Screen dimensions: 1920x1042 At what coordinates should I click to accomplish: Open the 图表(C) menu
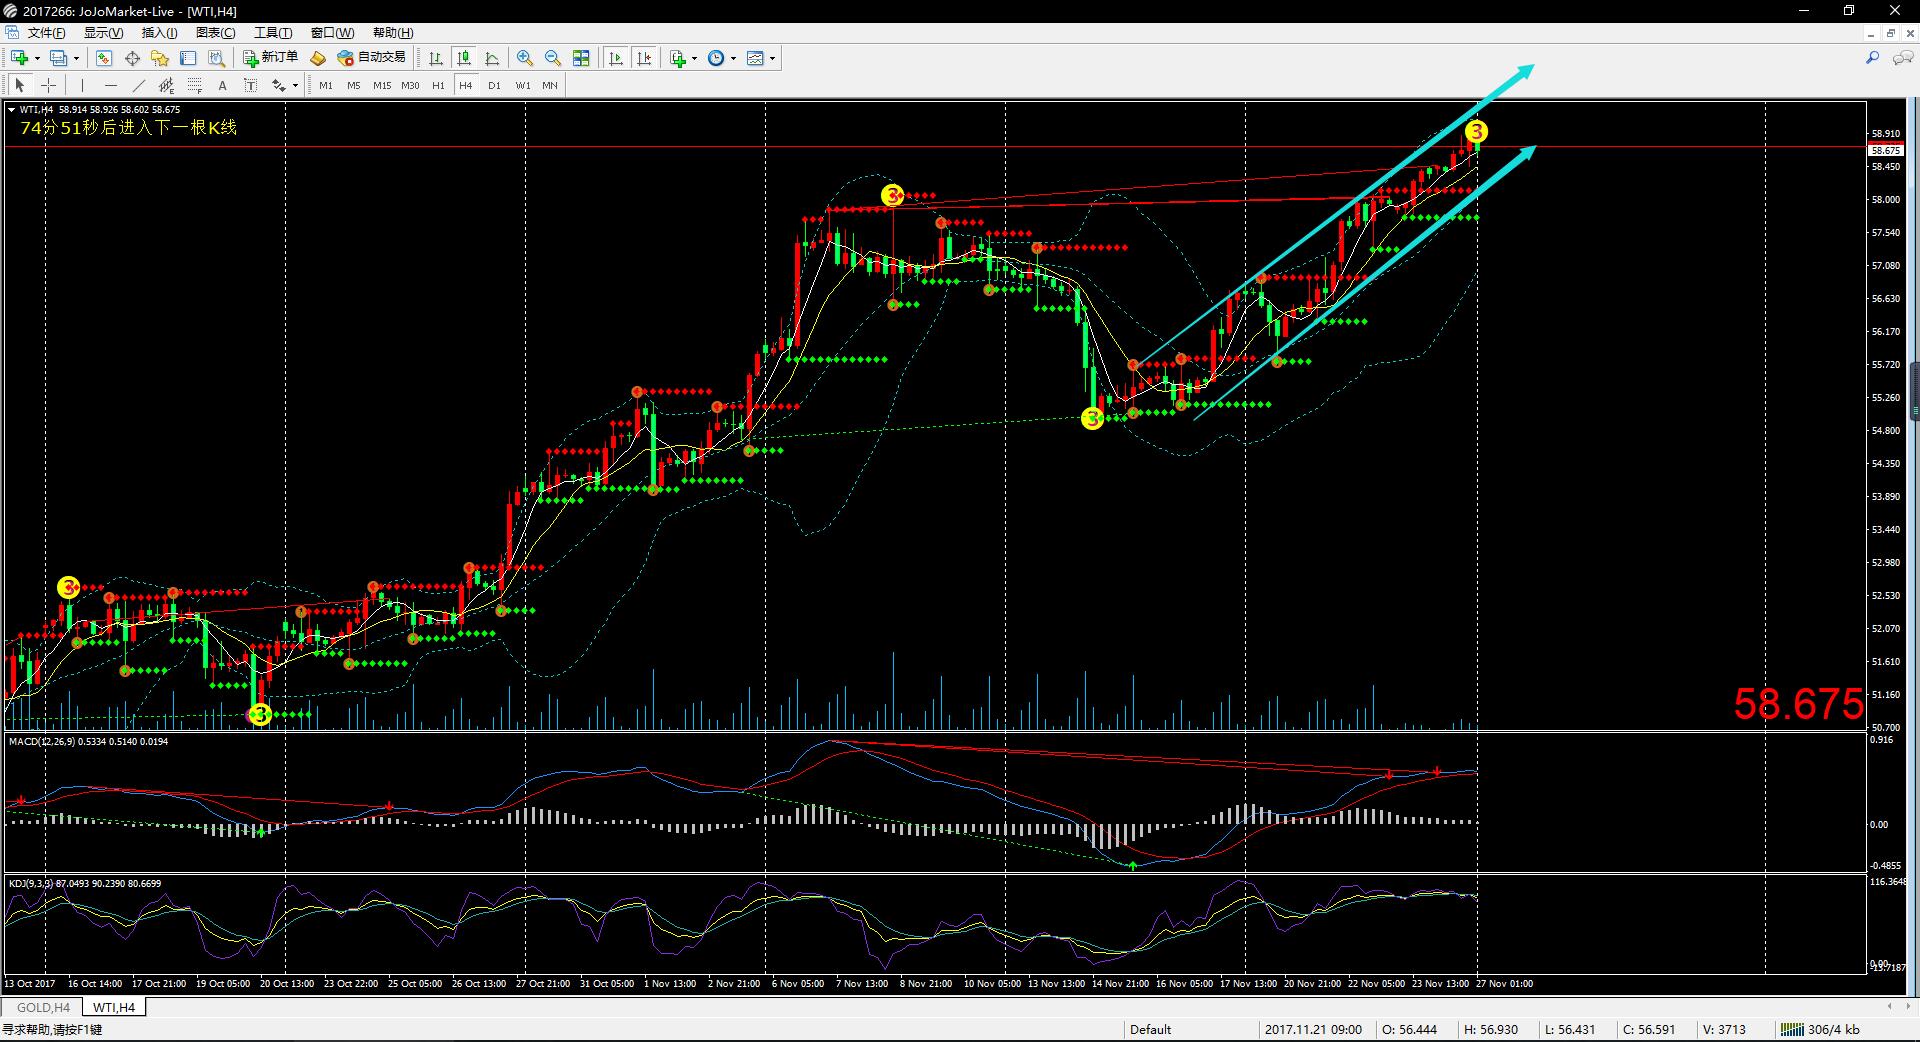click(x=215, y=33)
